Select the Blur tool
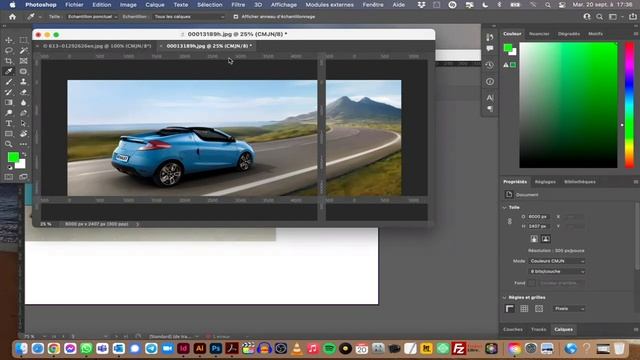The width and height of the screenshot is (640, 360). (23, 102)
